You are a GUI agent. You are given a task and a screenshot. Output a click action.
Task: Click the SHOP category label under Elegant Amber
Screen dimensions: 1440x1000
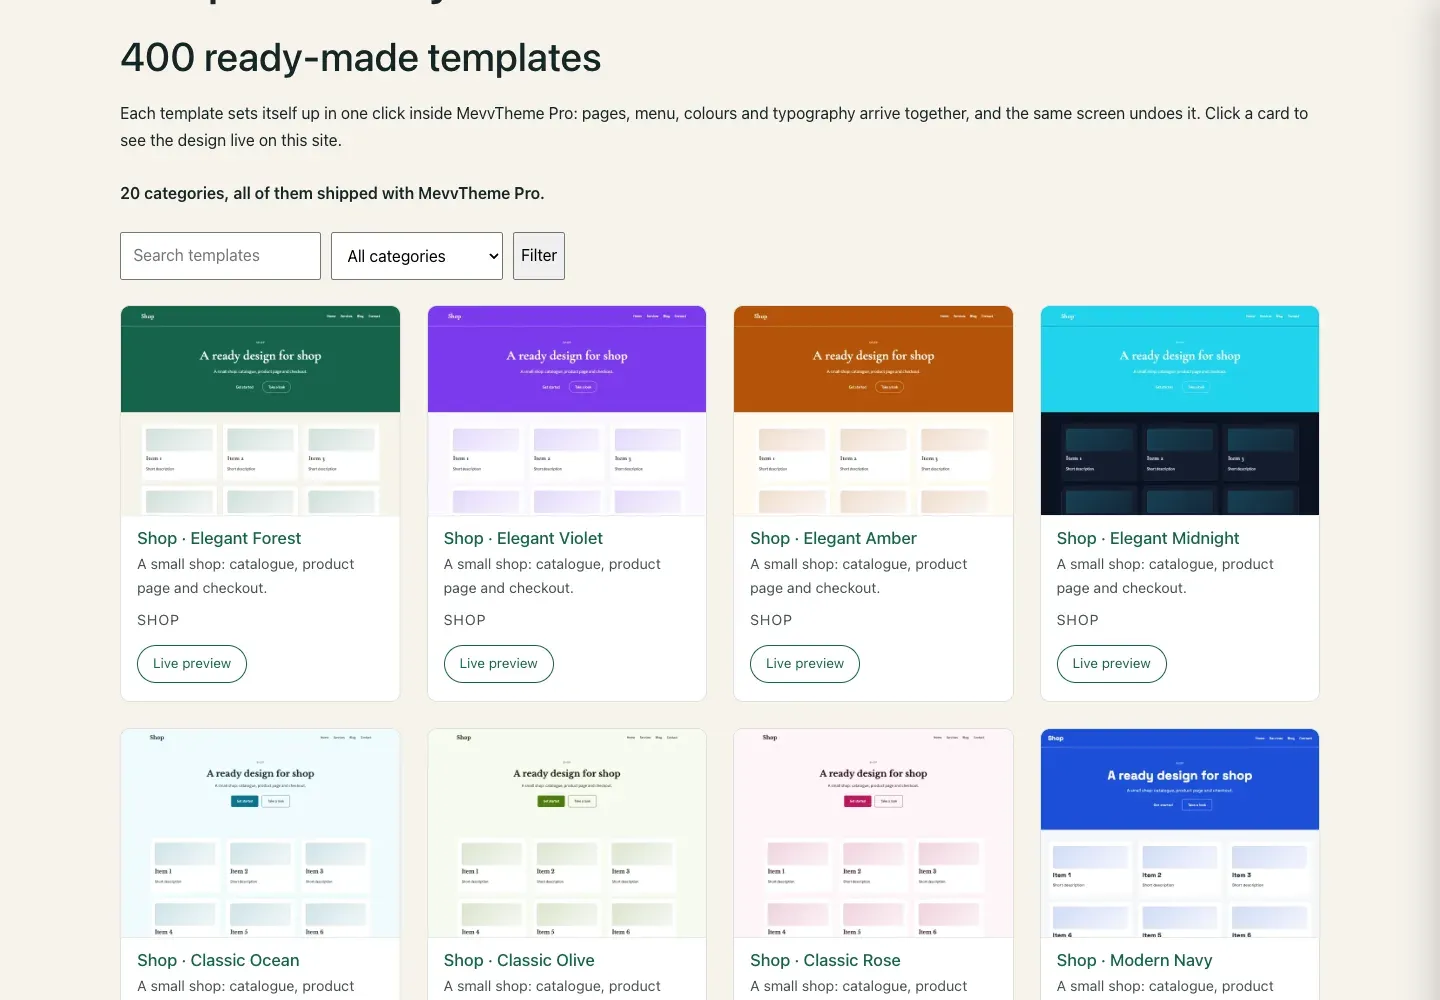771,620
